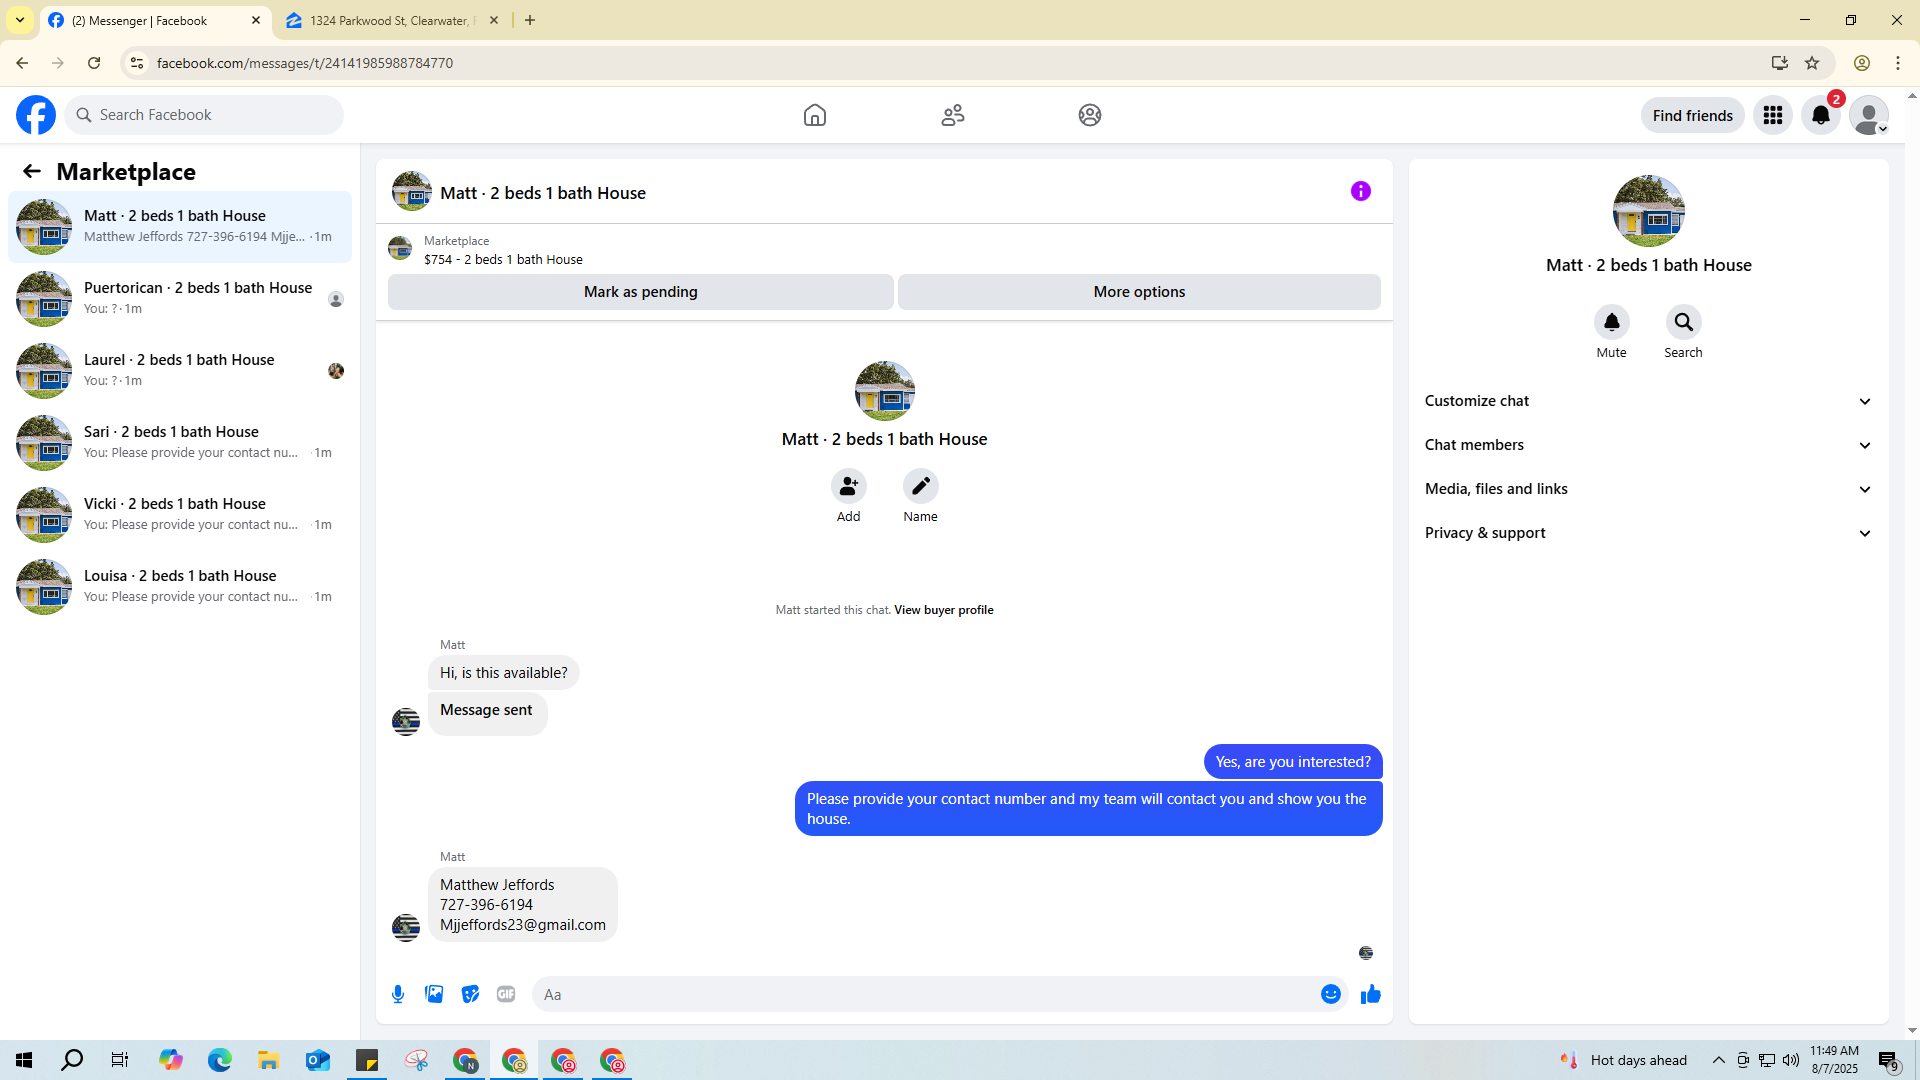Open the Sari conversation
The image size is (1920, 1080).
180,443
